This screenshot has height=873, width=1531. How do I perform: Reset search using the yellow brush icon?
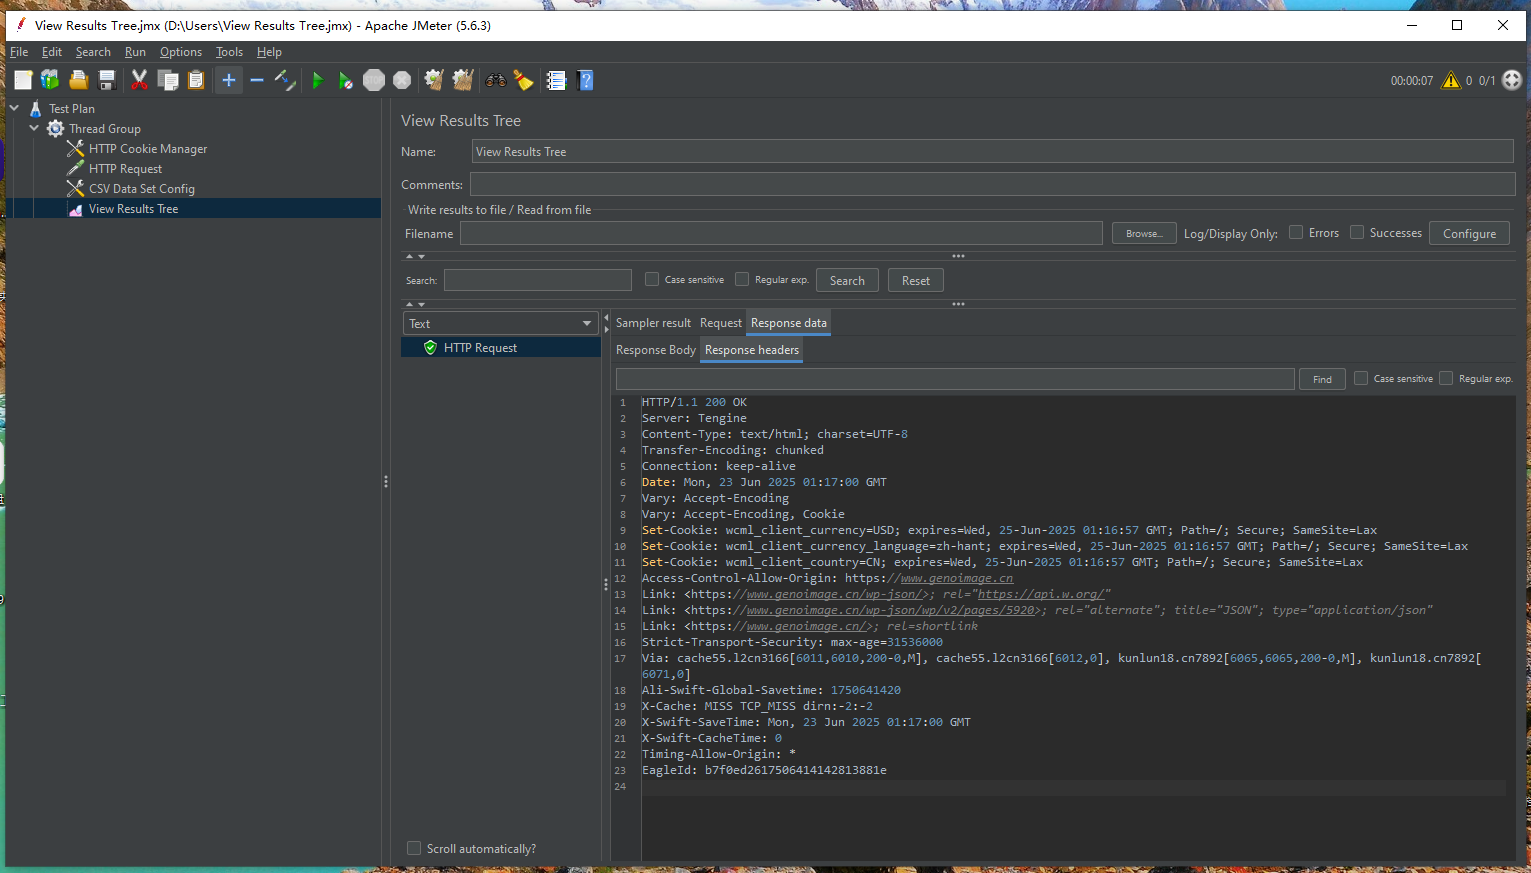point(524,80)
